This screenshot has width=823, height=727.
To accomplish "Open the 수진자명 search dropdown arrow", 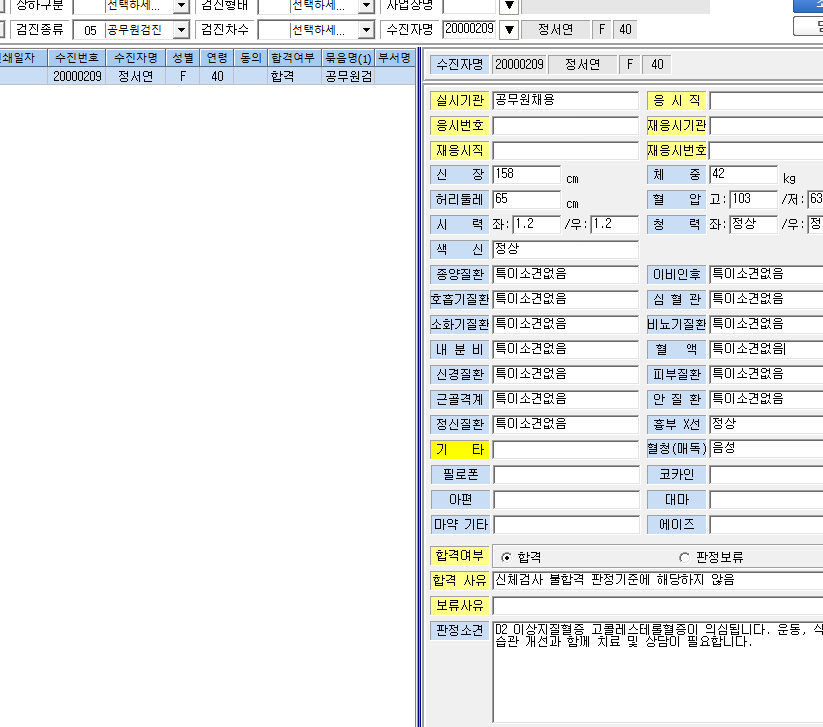I will point(509,29).
